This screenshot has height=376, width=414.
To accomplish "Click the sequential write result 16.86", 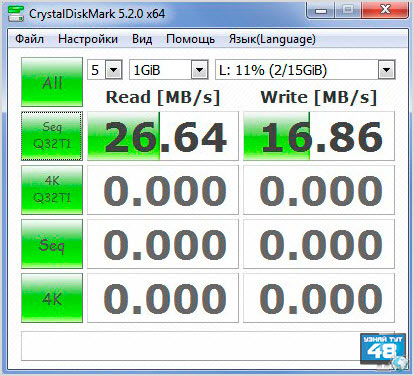I will [319, 136].
